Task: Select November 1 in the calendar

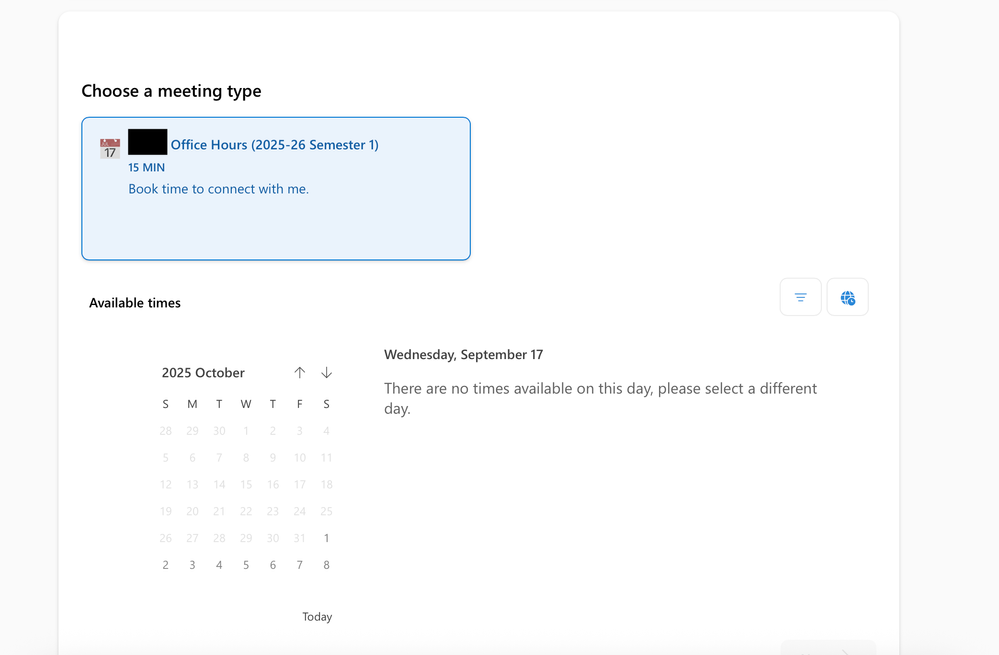Action: (326, 538)
